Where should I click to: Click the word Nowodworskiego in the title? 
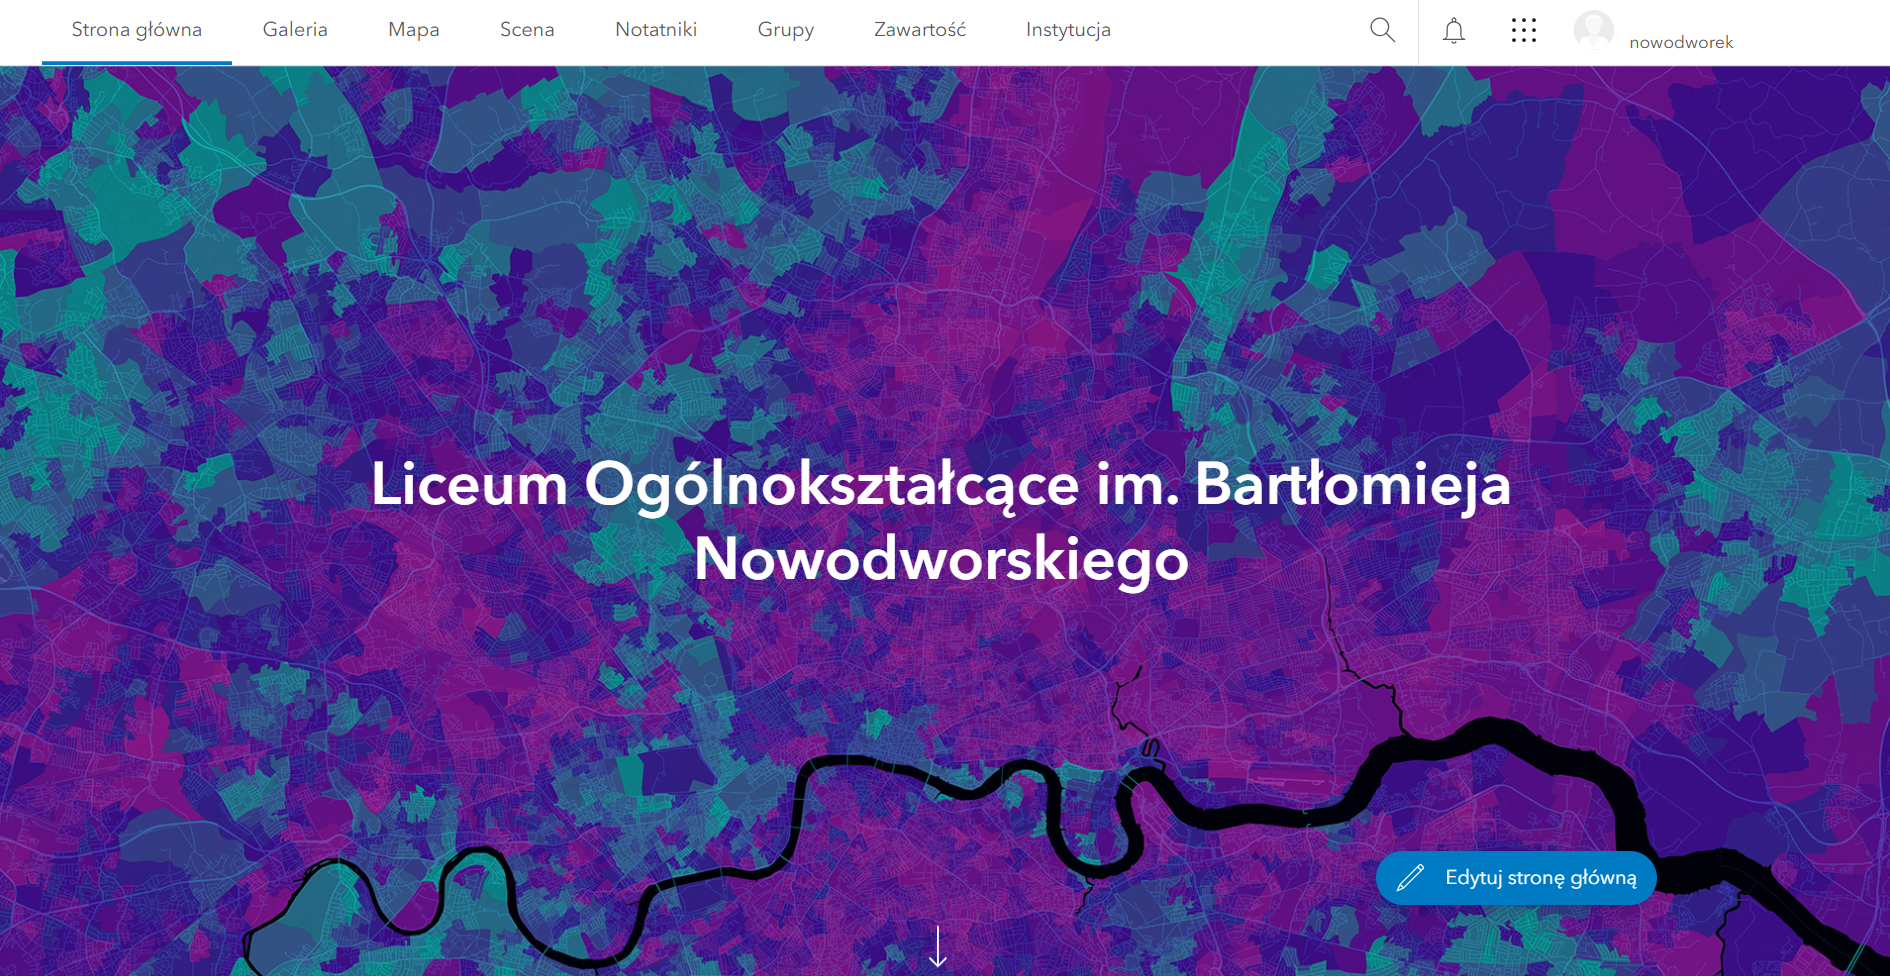tap(940, 559)
